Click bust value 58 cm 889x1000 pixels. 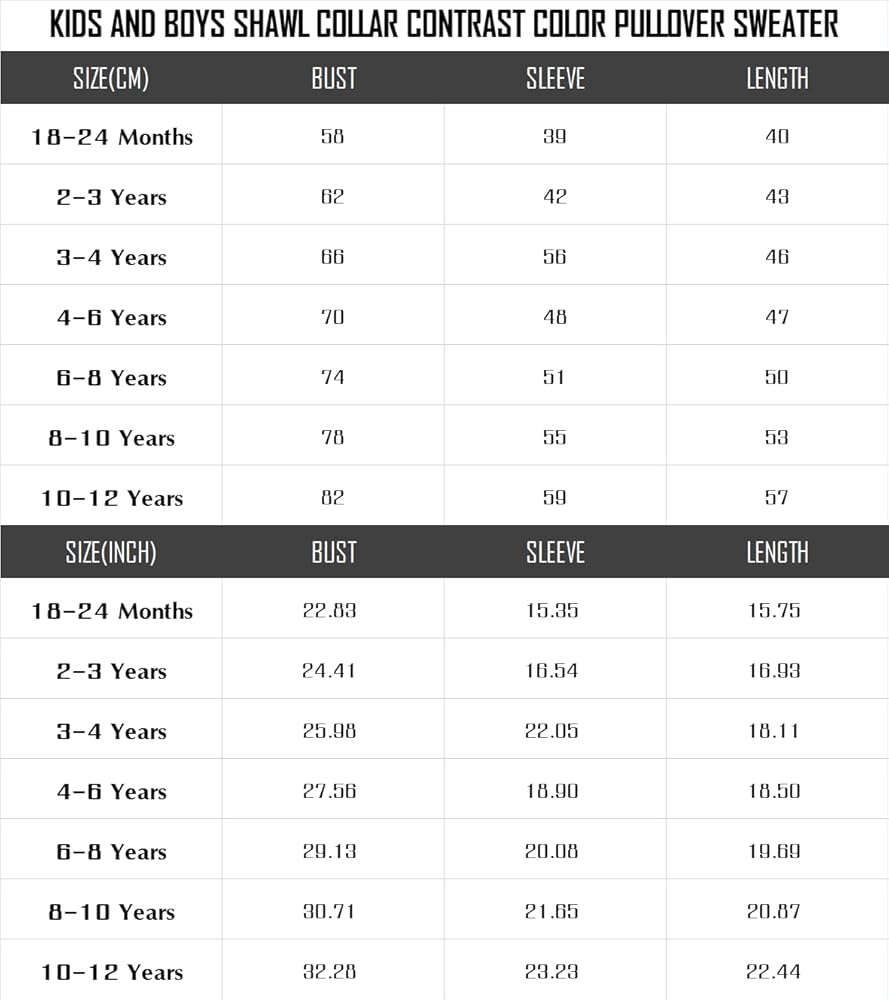(332, 136)
